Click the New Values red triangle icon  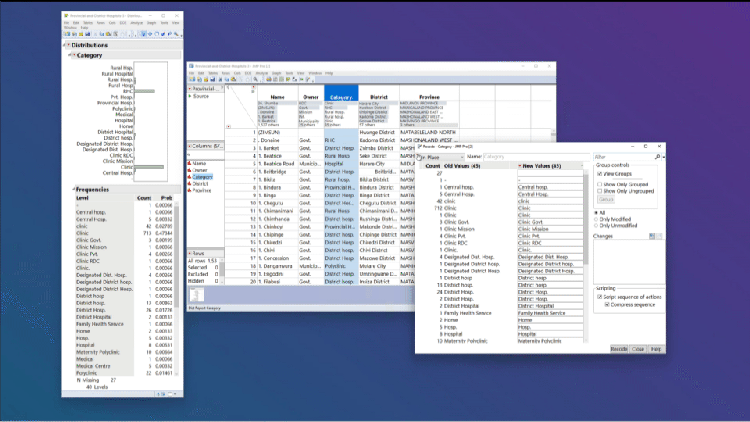click(x=520, y=166)
